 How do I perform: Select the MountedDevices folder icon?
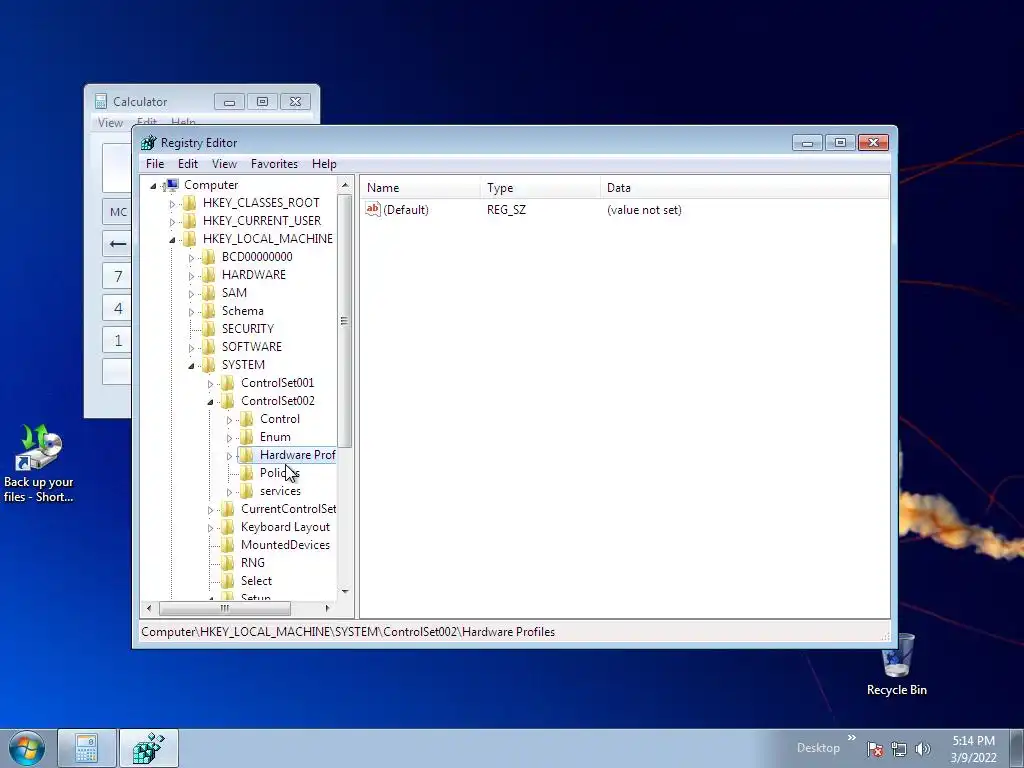tap(227, 545)
